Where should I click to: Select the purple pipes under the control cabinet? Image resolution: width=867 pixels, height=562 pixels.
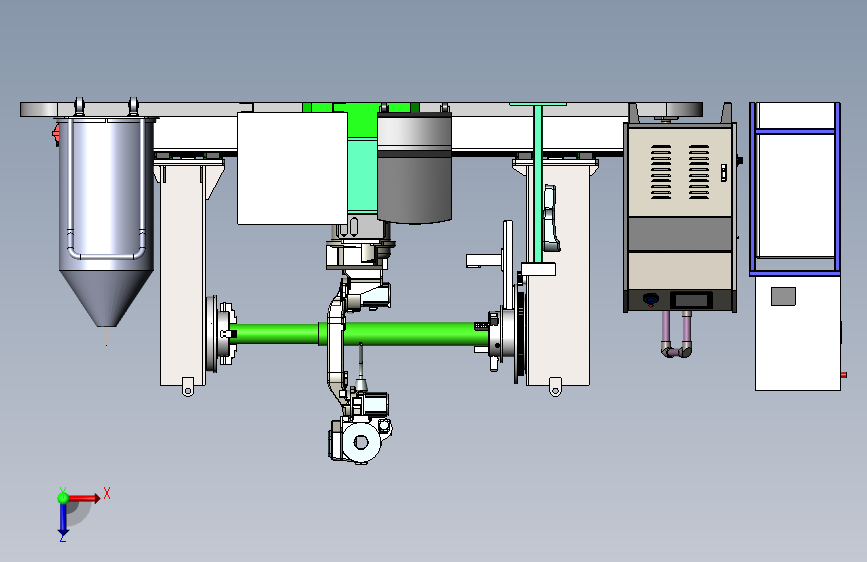tap(676, 334)
